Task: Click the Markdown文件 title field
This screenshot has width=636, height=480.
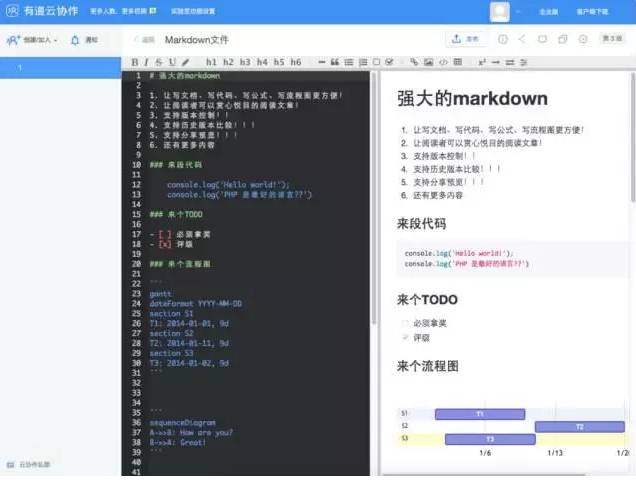Action: (197, 40)
